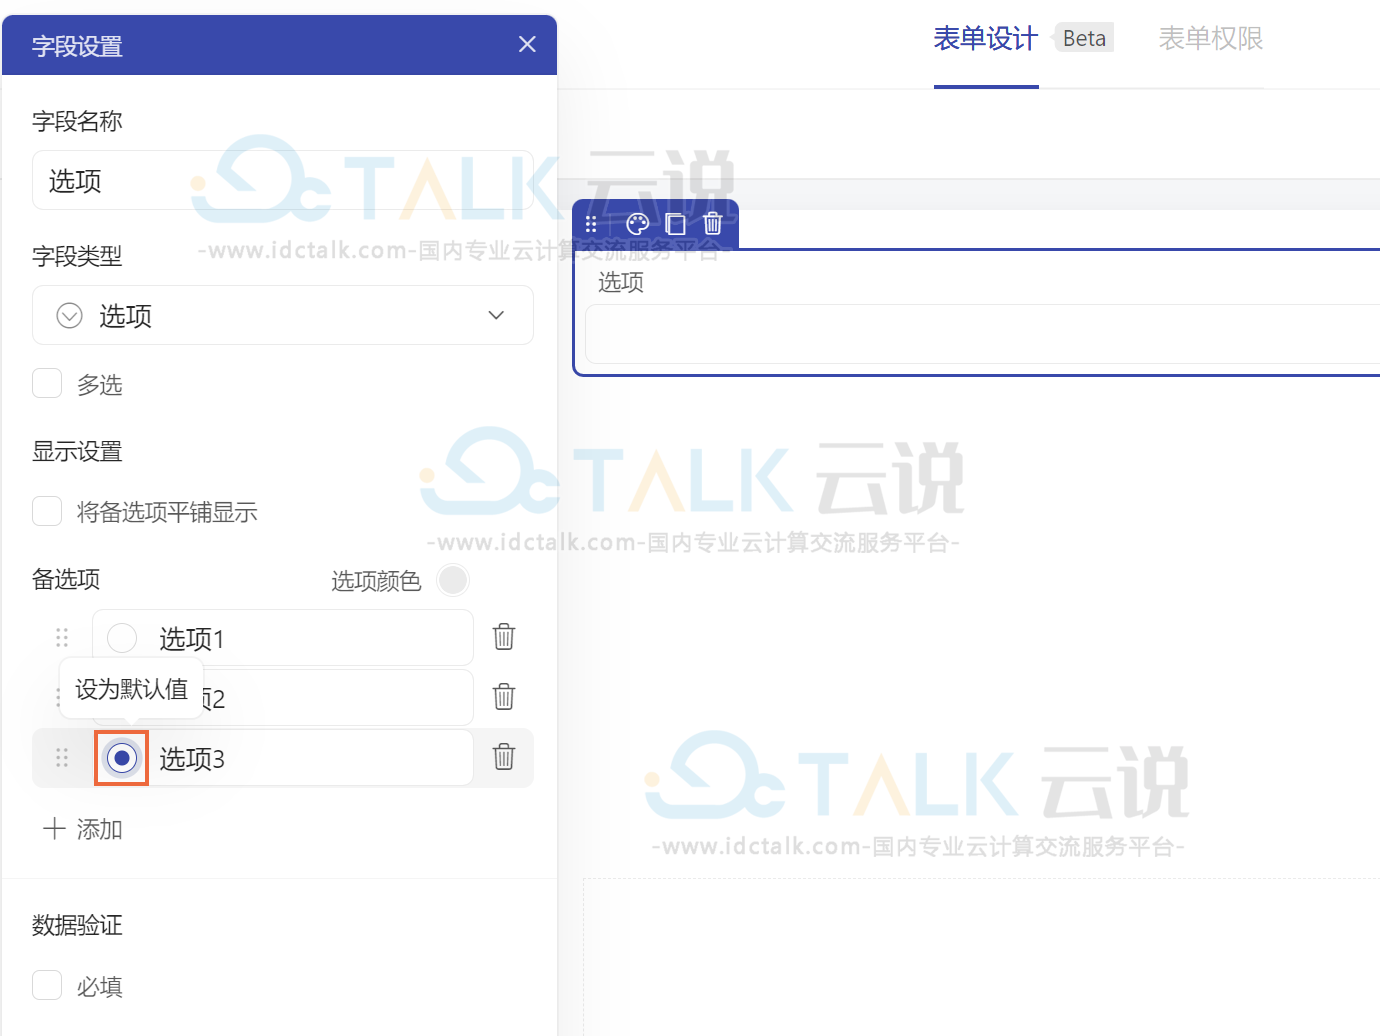Delete field using toolbar trash icon
The height and width of the screenshot is (1036, 1380).
click(712, 224)
